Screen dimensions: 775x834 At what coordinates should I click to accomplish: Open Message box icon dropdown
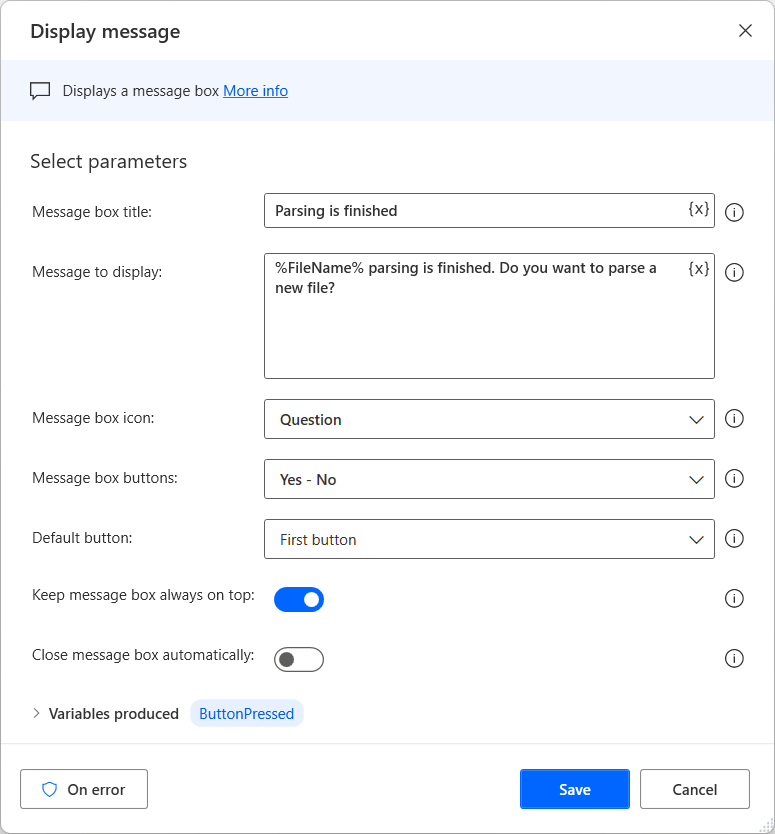coord(489,419)
